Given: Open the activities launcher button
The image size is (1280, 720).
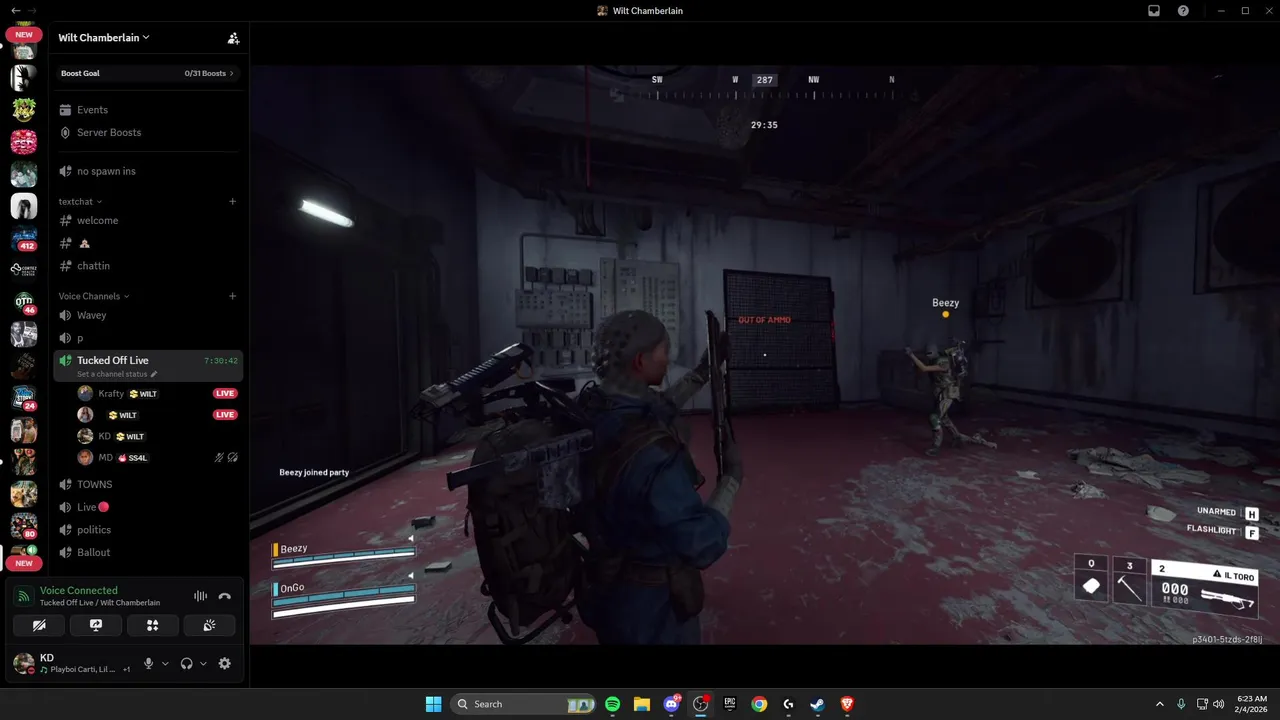Looking at the screenshot, I should pos(153,625).
